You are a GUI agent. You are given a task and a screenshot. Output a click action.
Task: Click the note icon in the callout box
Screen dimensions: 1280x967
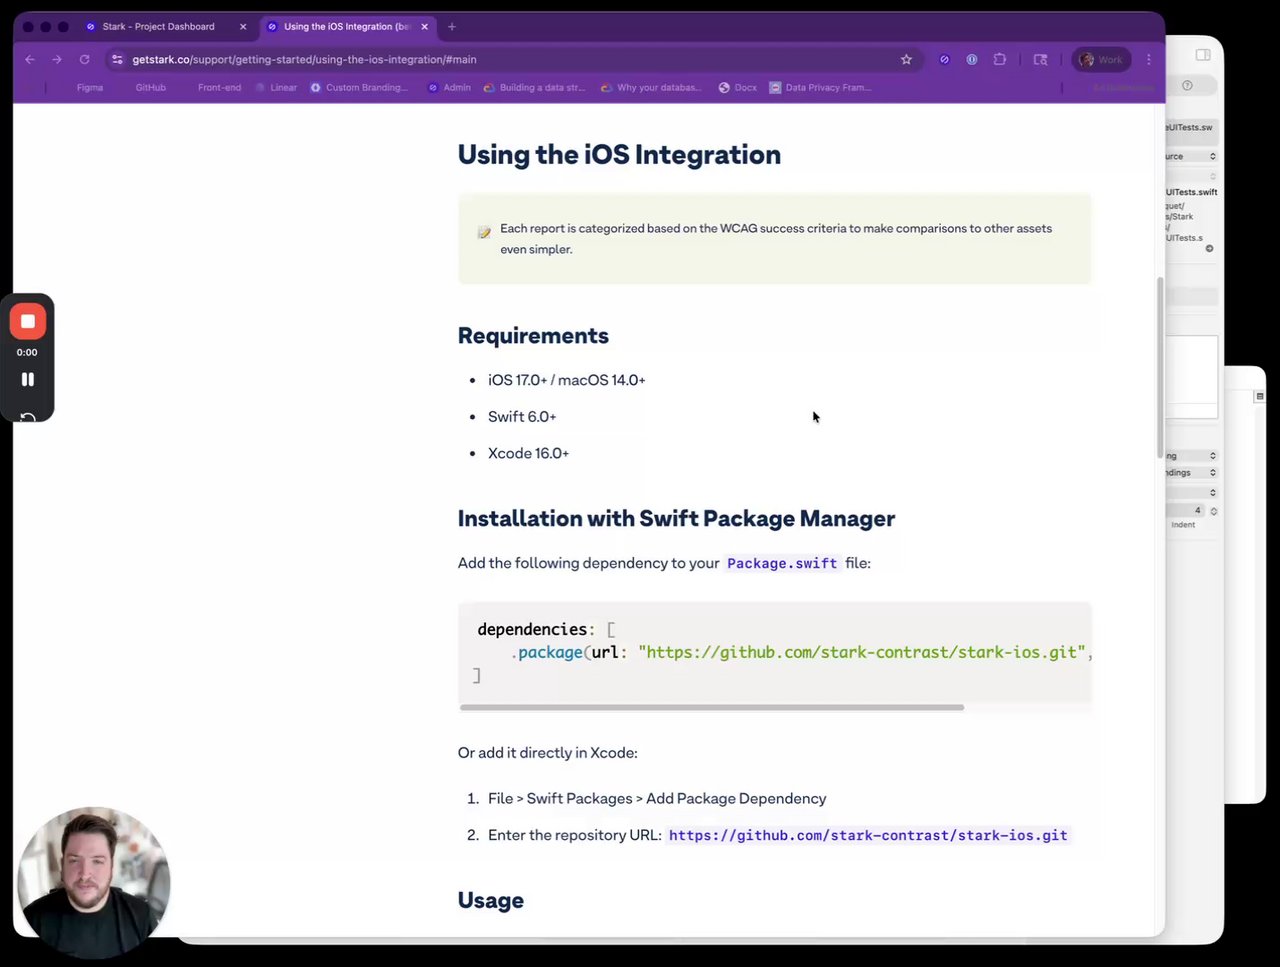484,232
